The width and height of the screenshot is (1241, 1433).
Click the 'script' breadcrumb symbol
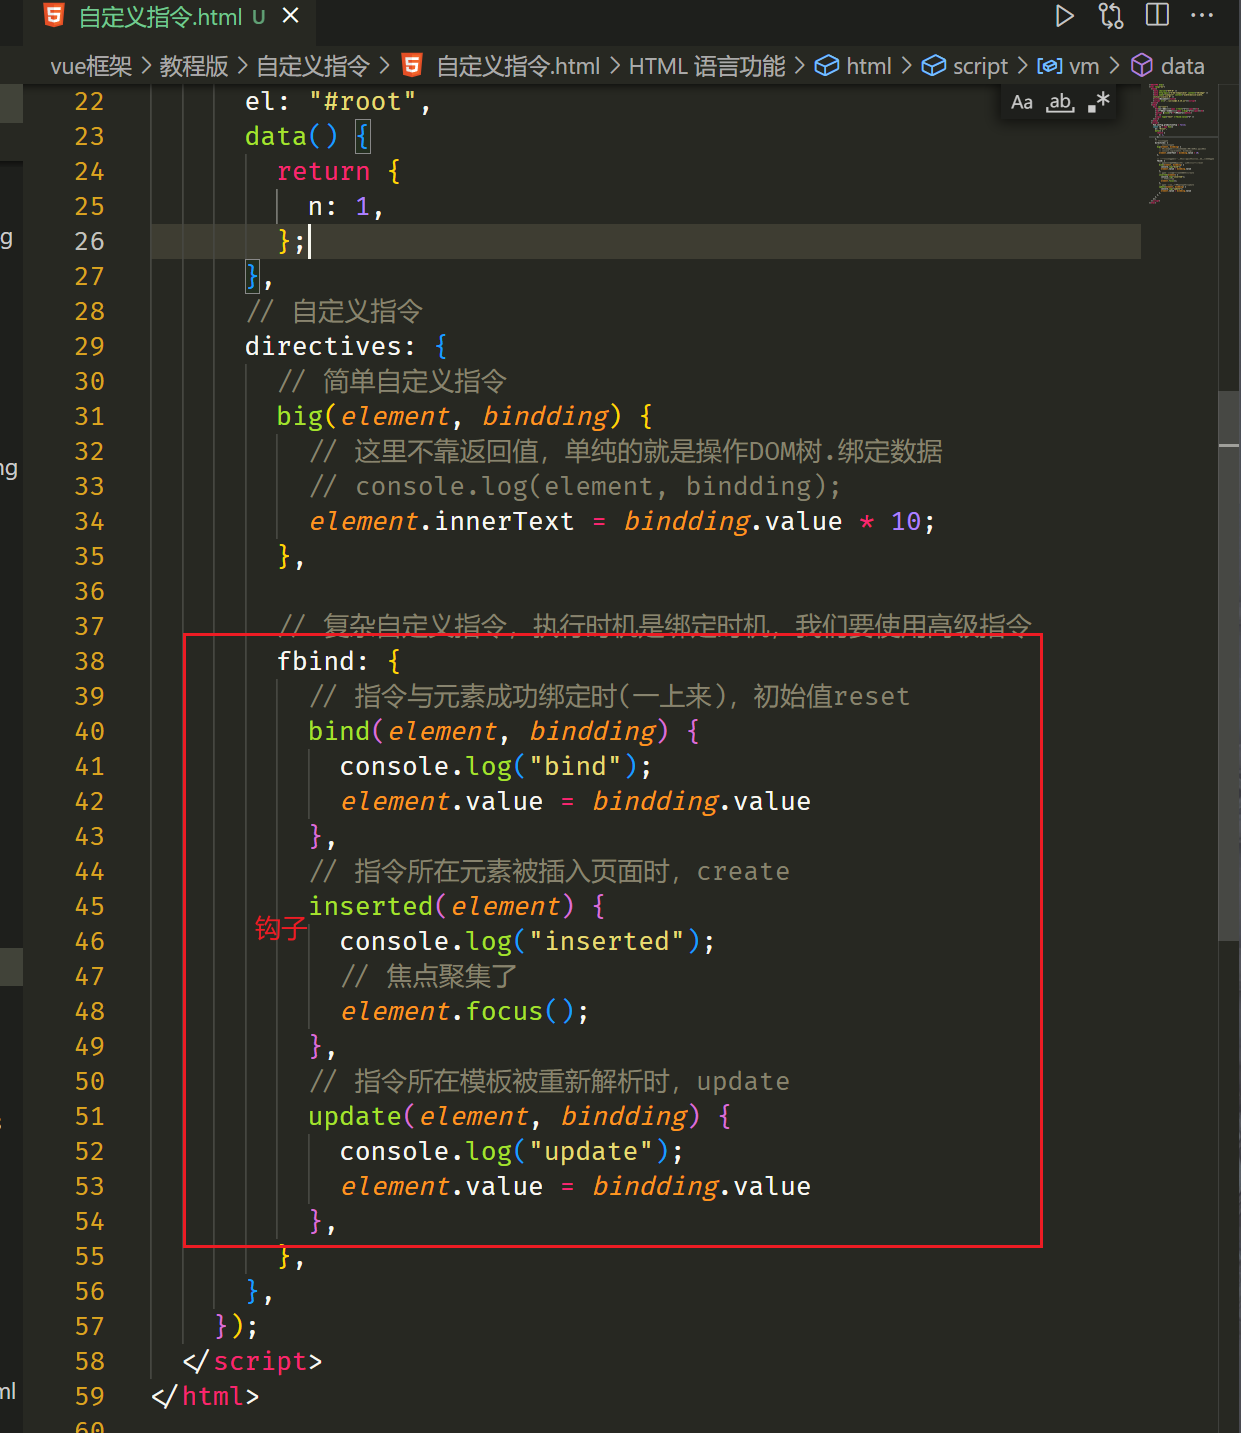[x=980, y=66]
